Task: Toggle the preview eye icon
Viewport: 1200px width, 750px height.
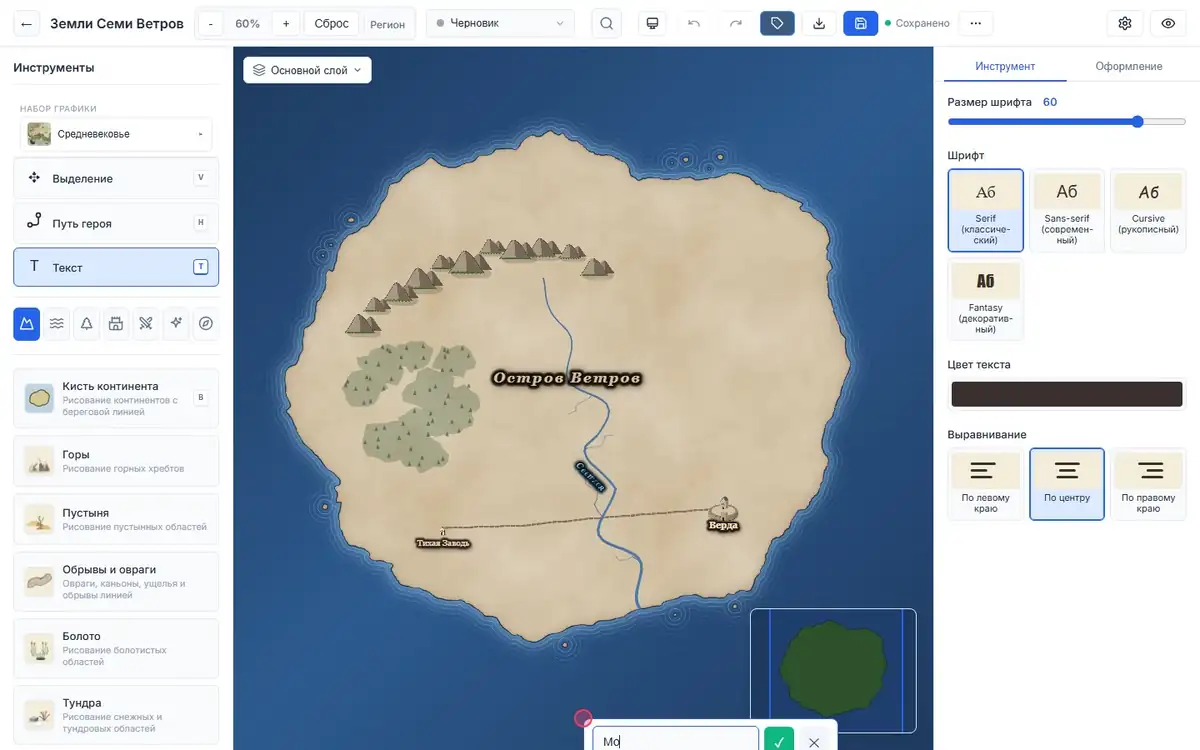Action: [x=1168, y=23]
